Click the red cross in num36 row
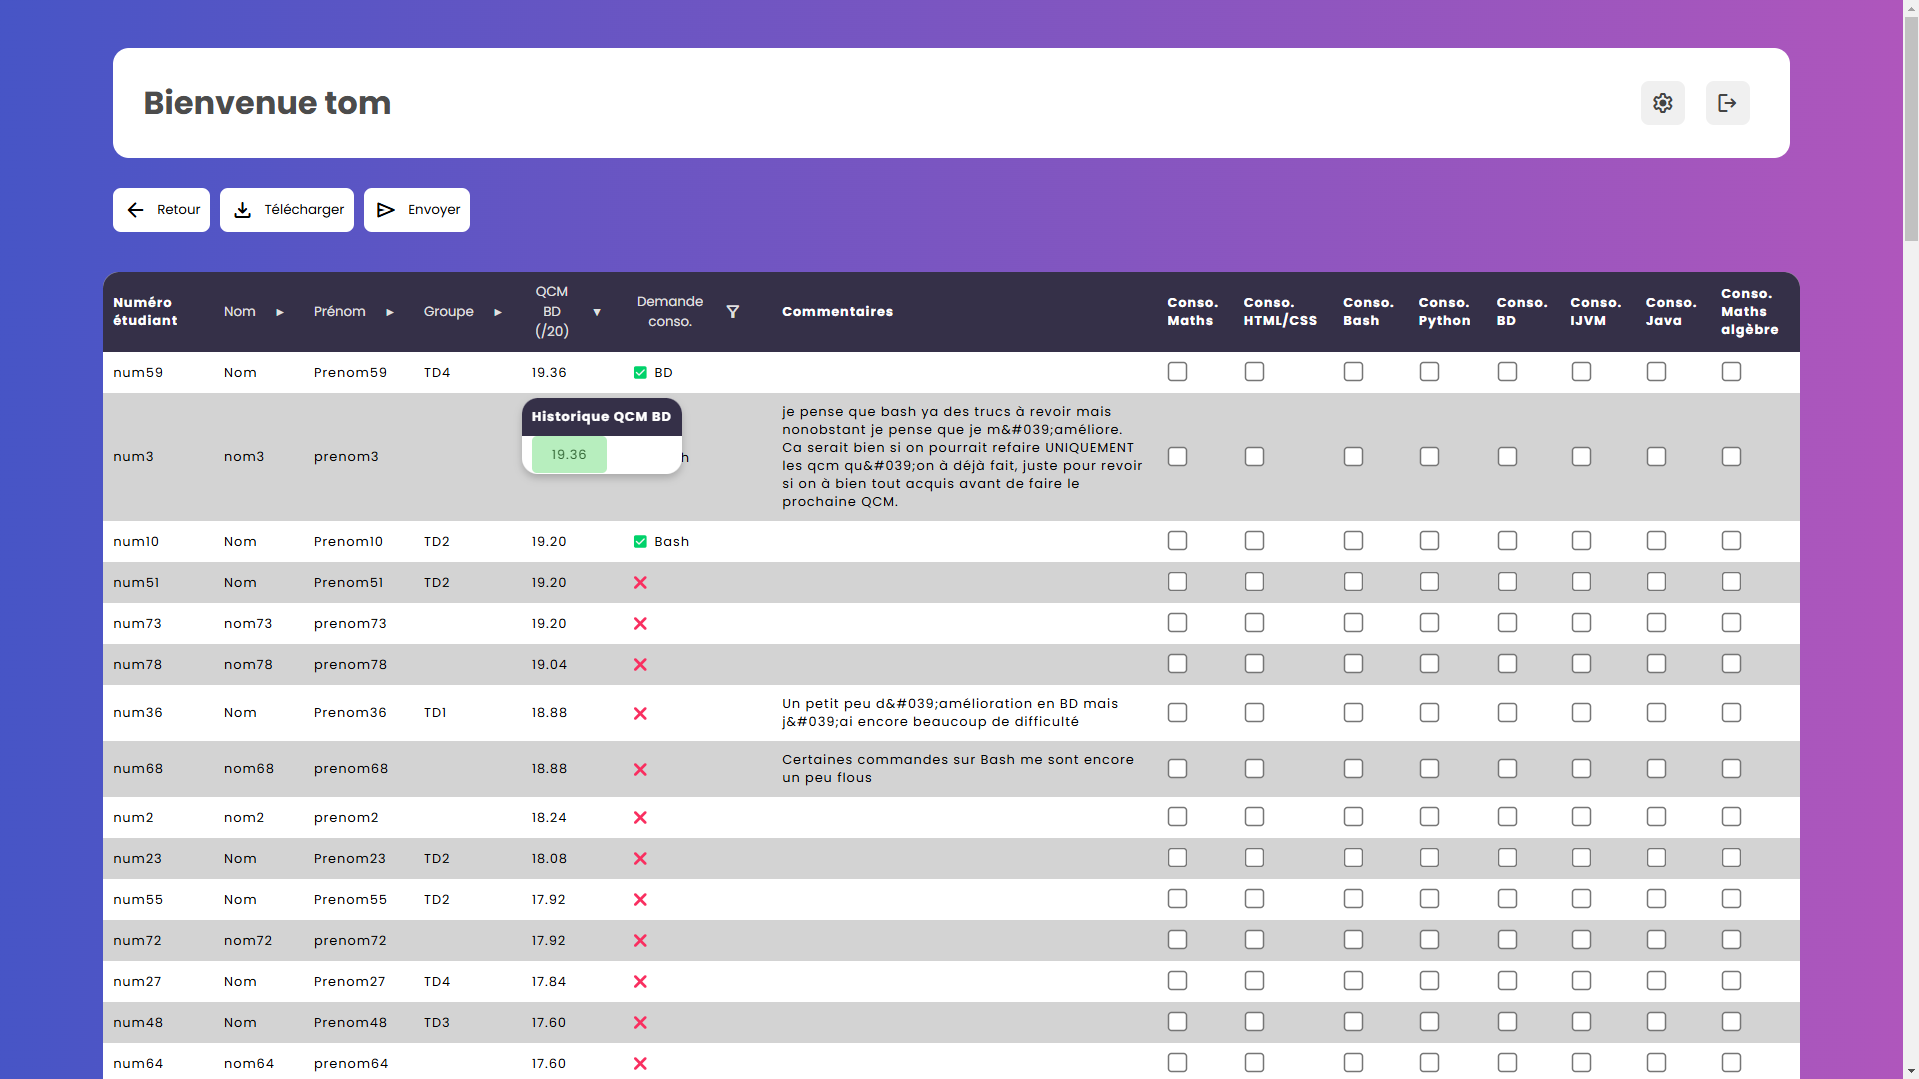This screenshot has width=1919, height=1079. pos(640,714)
